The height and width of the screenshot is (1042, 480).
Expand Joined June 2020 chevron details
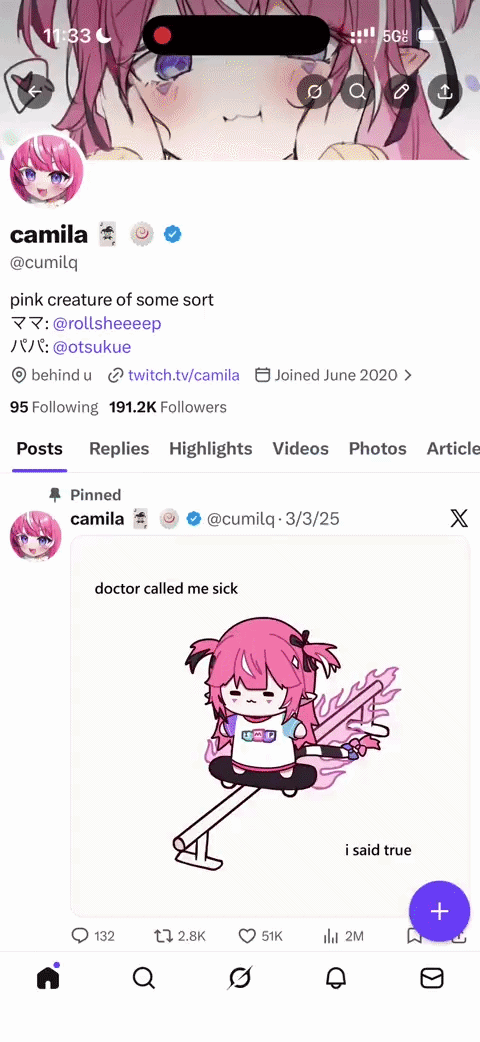pos(408,375)
